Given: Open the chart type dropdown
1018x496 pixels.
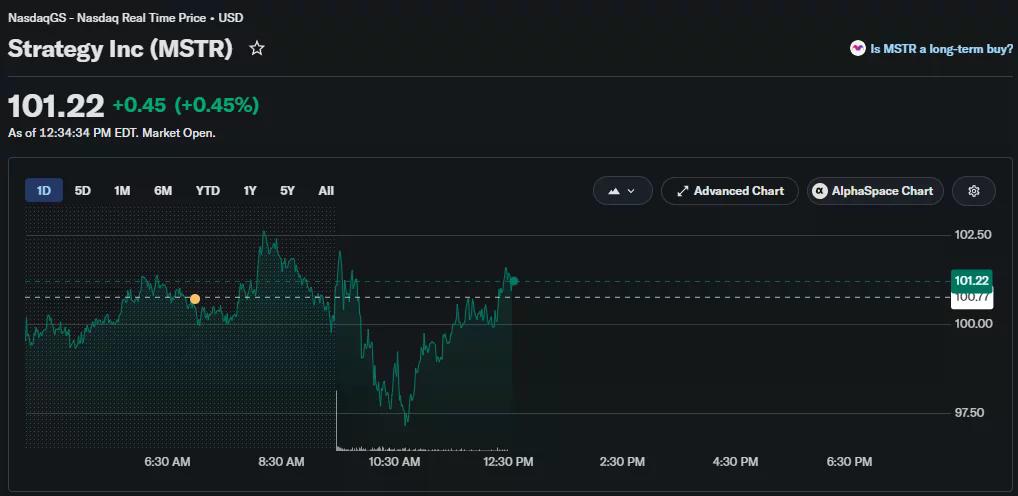Looking at the screenshot, I should [x=623, y=191].
